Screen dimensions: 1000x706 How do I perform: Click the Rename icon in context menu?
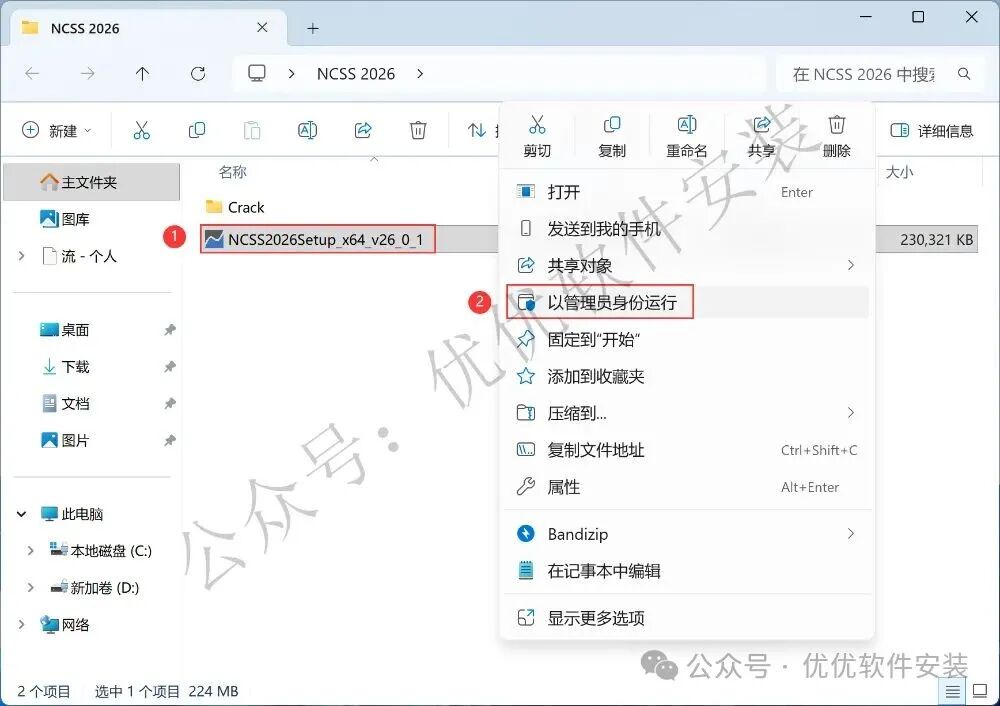pos(687,124)
